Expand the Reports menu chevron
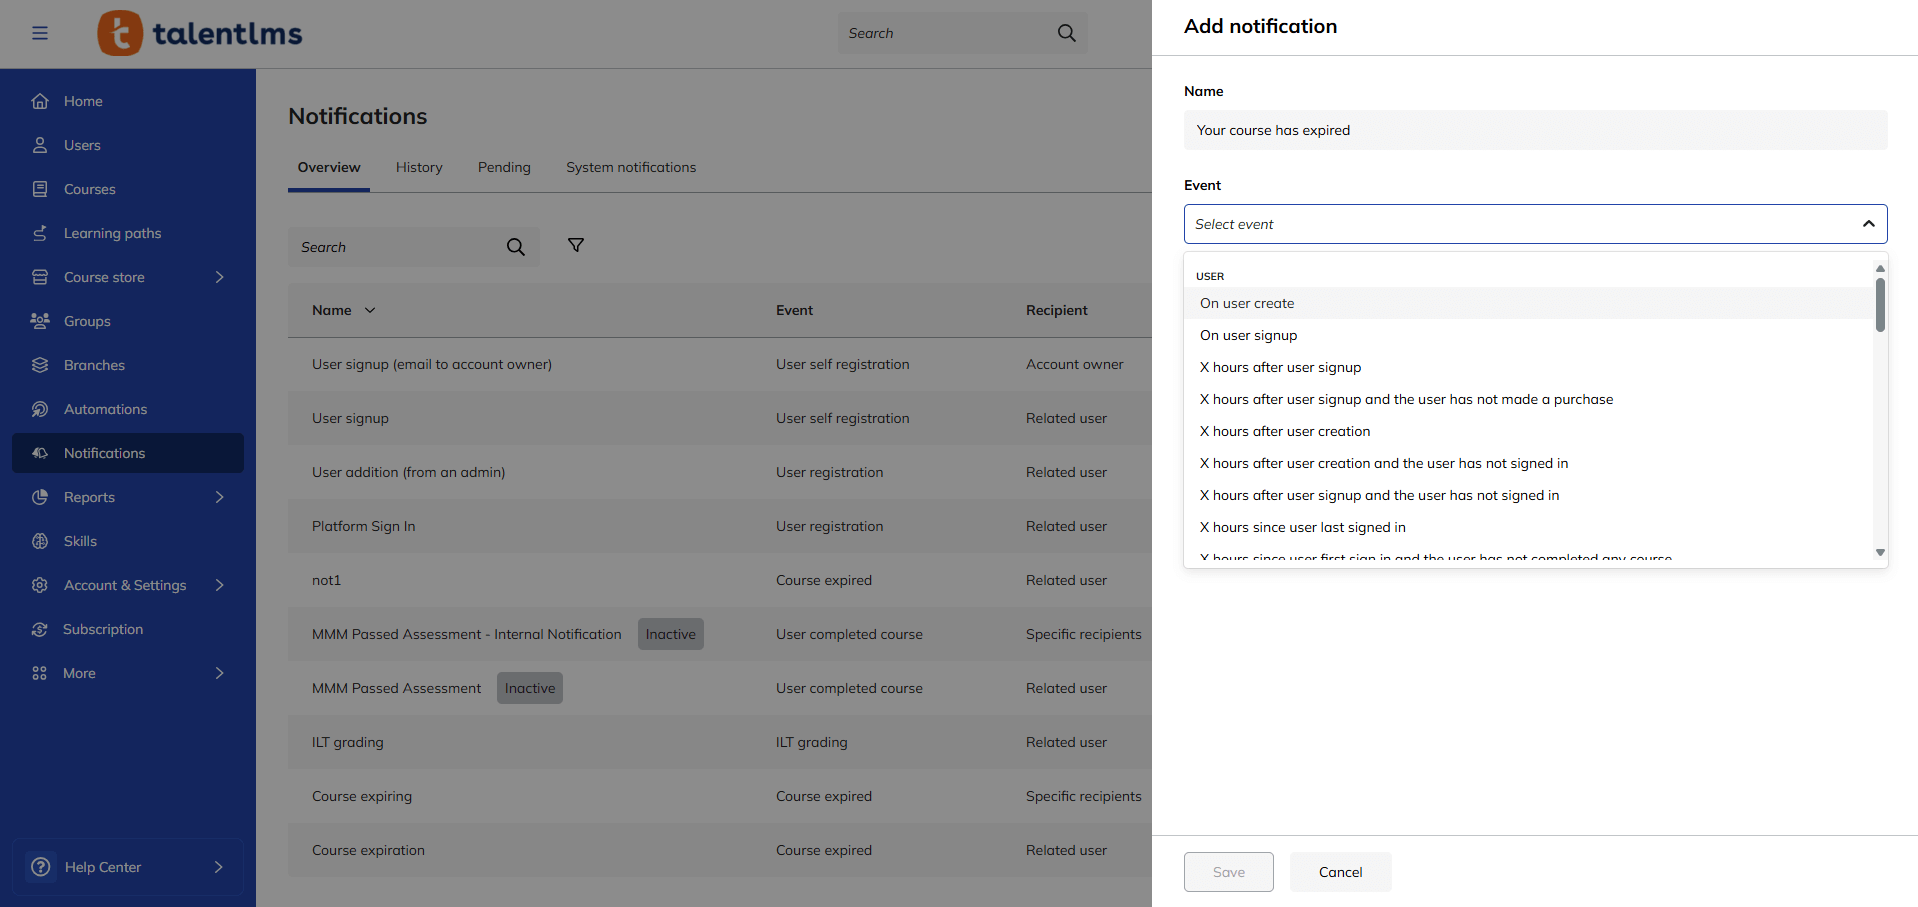This screenshot has height=907, width=1918. tap(219, 496)
